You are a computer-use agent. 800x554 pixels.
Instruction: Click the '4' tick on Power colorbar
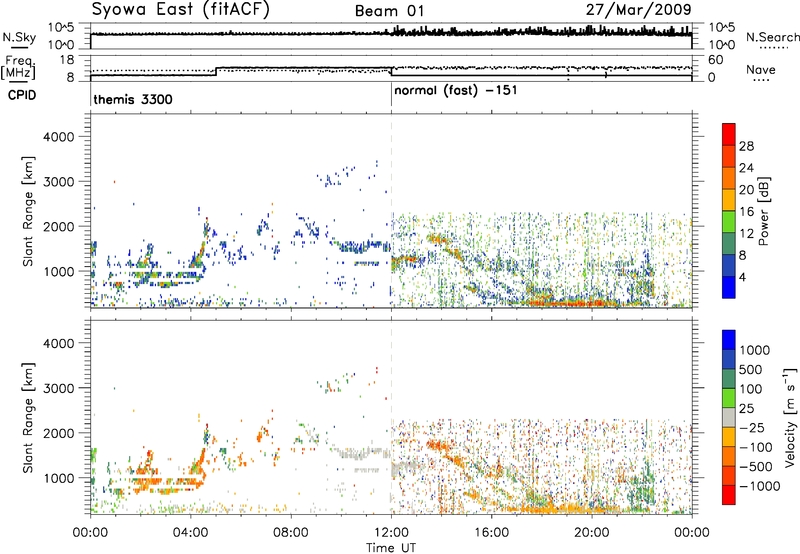click(742, 277)
